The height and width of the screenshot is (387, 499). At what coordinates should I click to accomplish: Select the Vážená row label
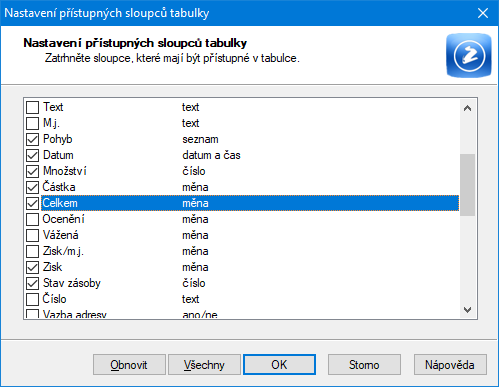point(61,235)
